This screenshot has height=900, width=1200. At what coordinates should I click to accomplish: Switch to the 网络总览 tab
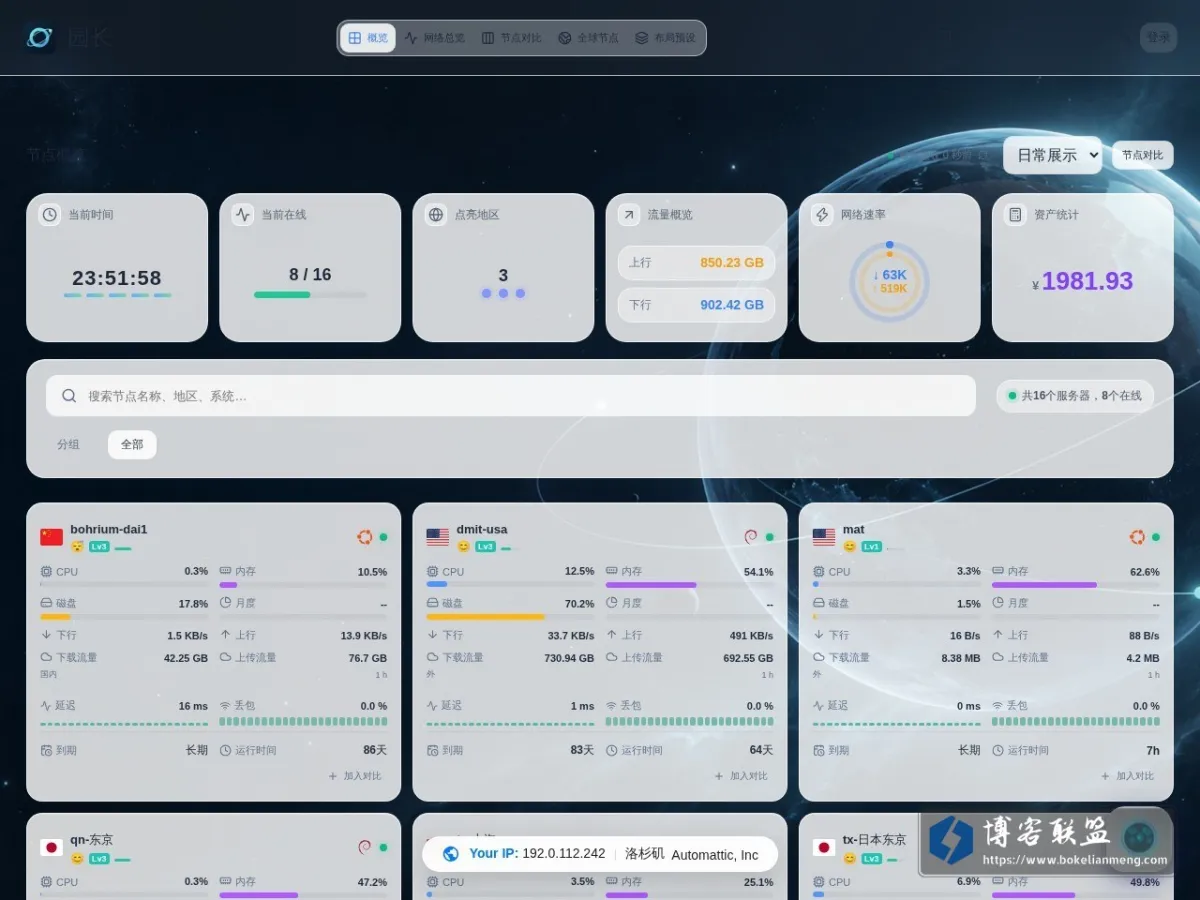435,38
